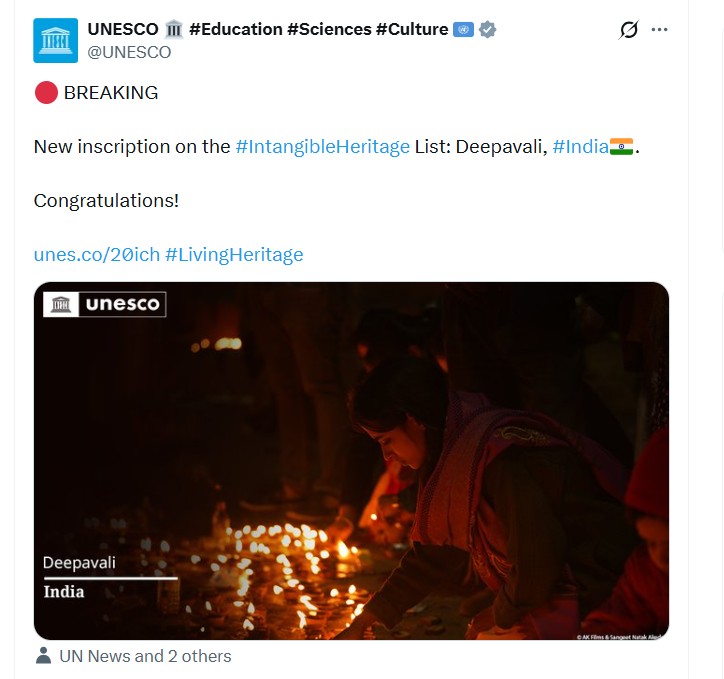This screenshot has width=724, height=679.
Task: Open the #IntangibleHeritage hashtag
Action: (322, 146)
